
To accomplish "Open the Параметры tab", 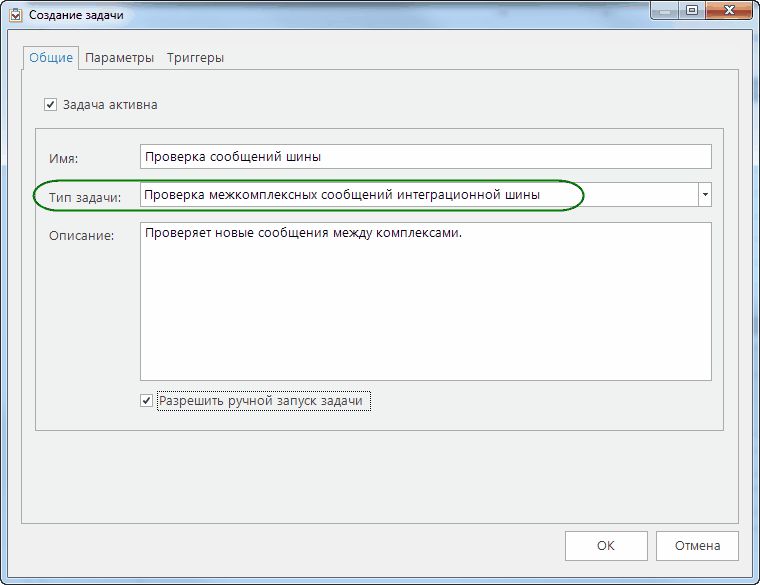I will (119, 58).
